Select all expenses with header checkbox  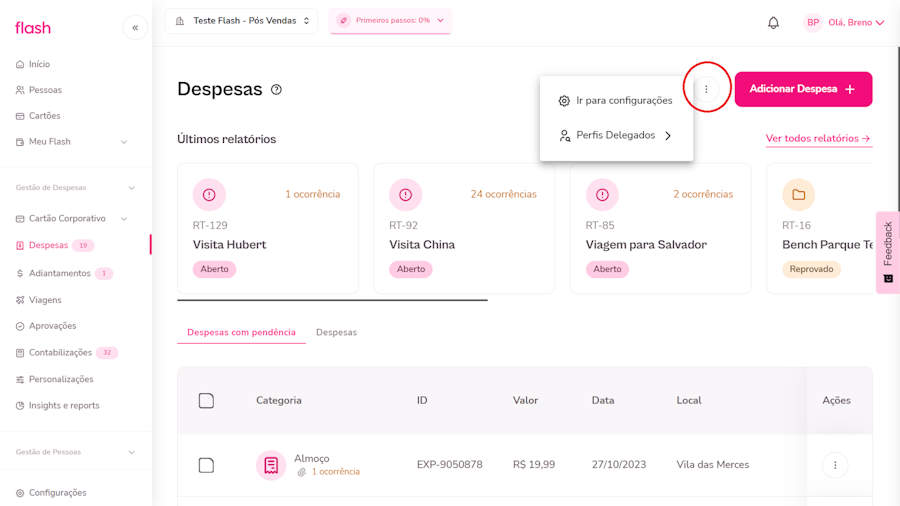click(206, 400)
